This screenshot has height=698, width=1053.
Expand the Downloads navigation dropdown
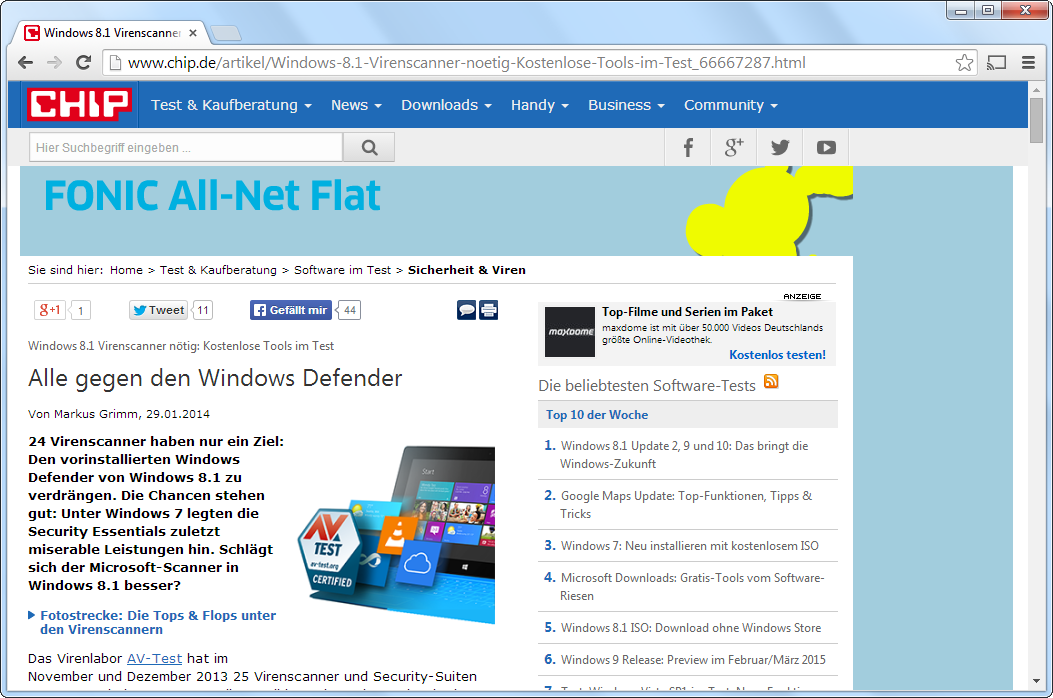pyautogui.click(x=446, y=105)
